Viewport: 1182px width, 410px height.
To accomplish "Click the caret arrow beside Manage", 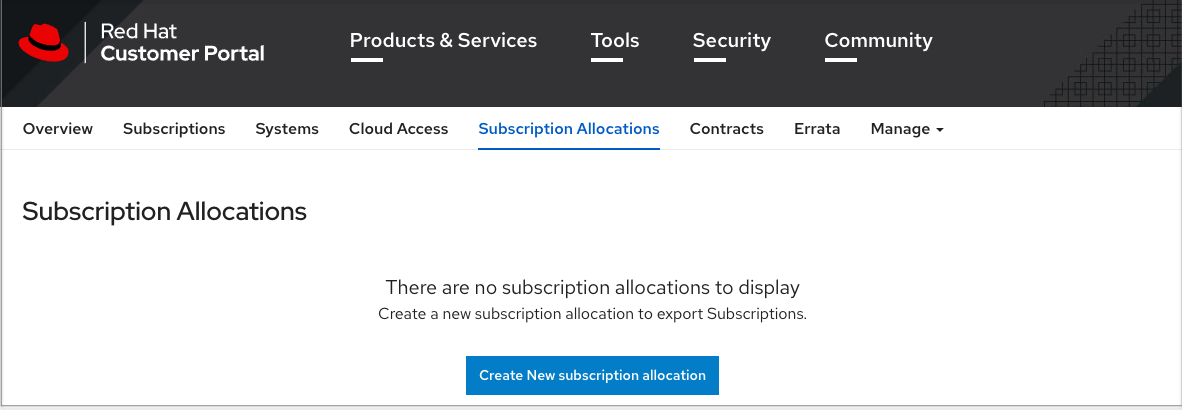I will pyautogui.click(x=939, y=130).
